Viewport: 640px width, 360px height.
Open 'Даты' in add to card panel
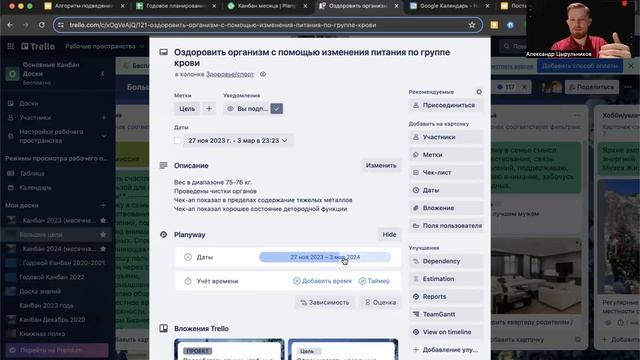(x=446, y=190)
